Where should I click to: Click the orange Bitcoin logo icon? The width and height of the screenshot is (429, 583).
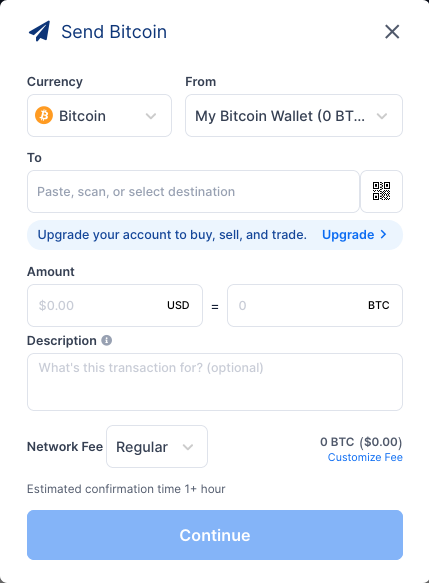(x=44, y=115)
